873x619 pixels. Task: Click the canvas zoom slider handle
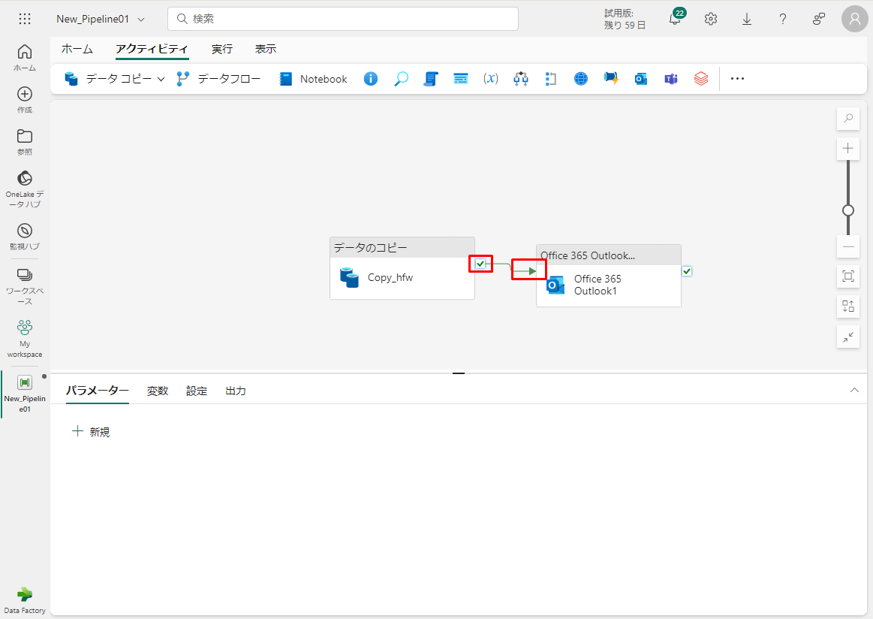pyautogui.click(x=848, y=211)
